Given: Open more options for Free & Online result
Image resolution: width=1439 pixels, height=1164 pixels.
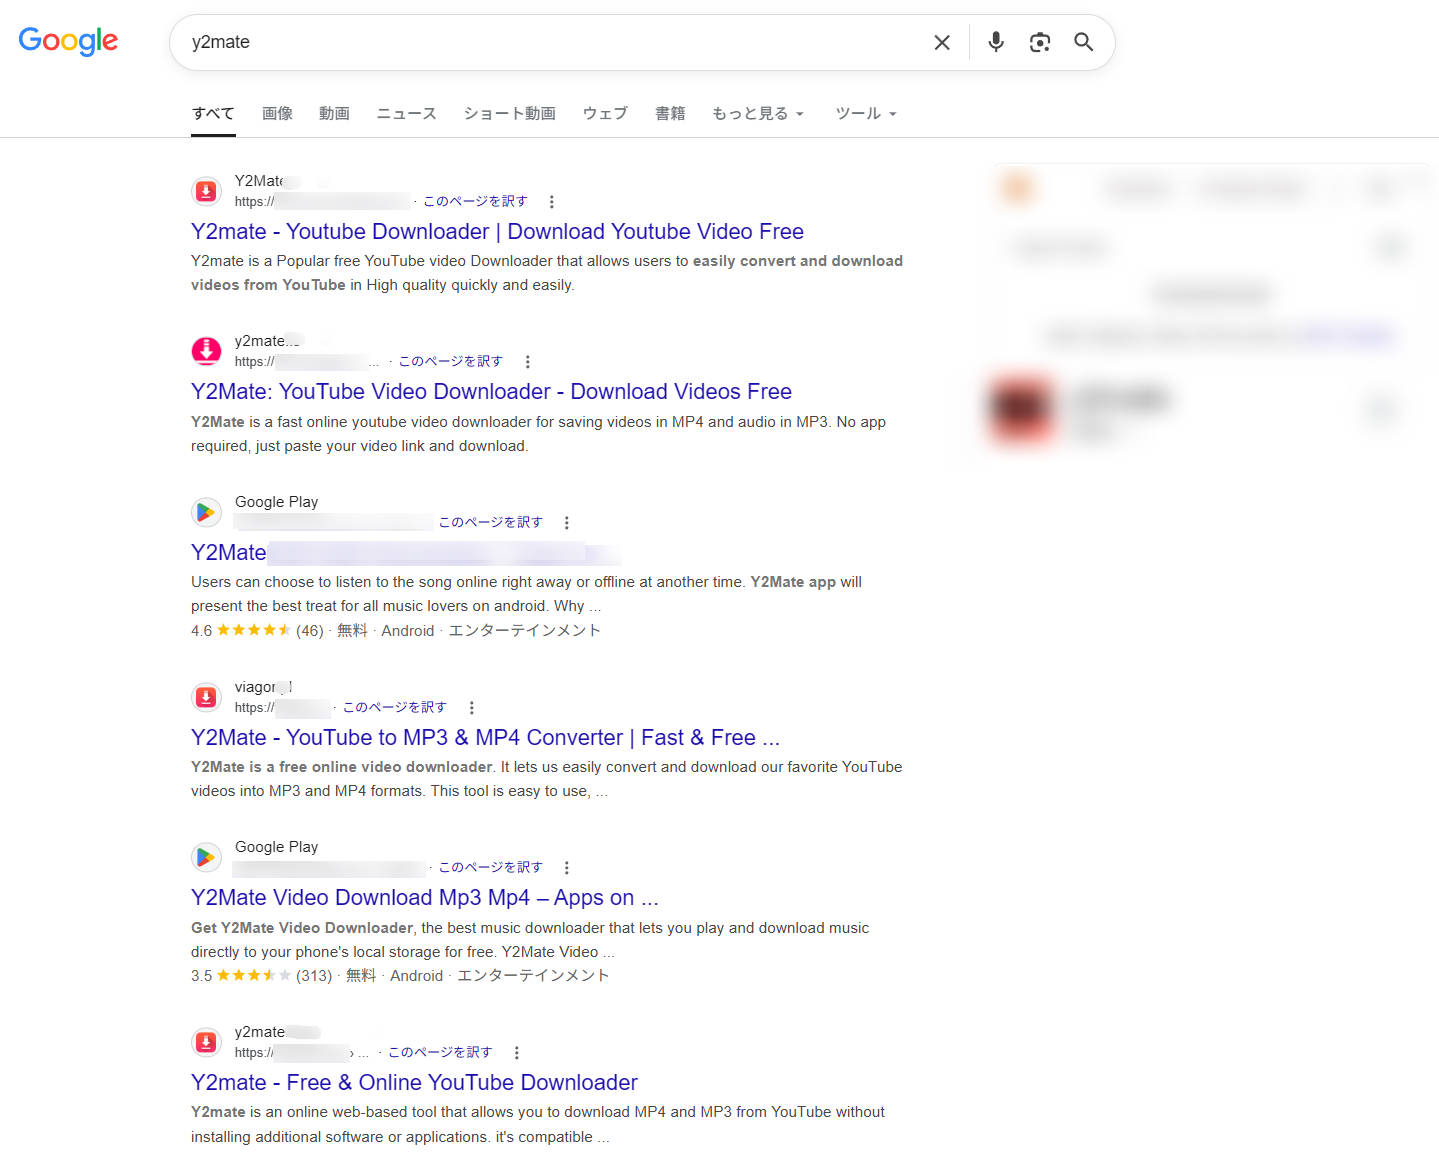Looking at the screenshot, I should (516, 1053).
